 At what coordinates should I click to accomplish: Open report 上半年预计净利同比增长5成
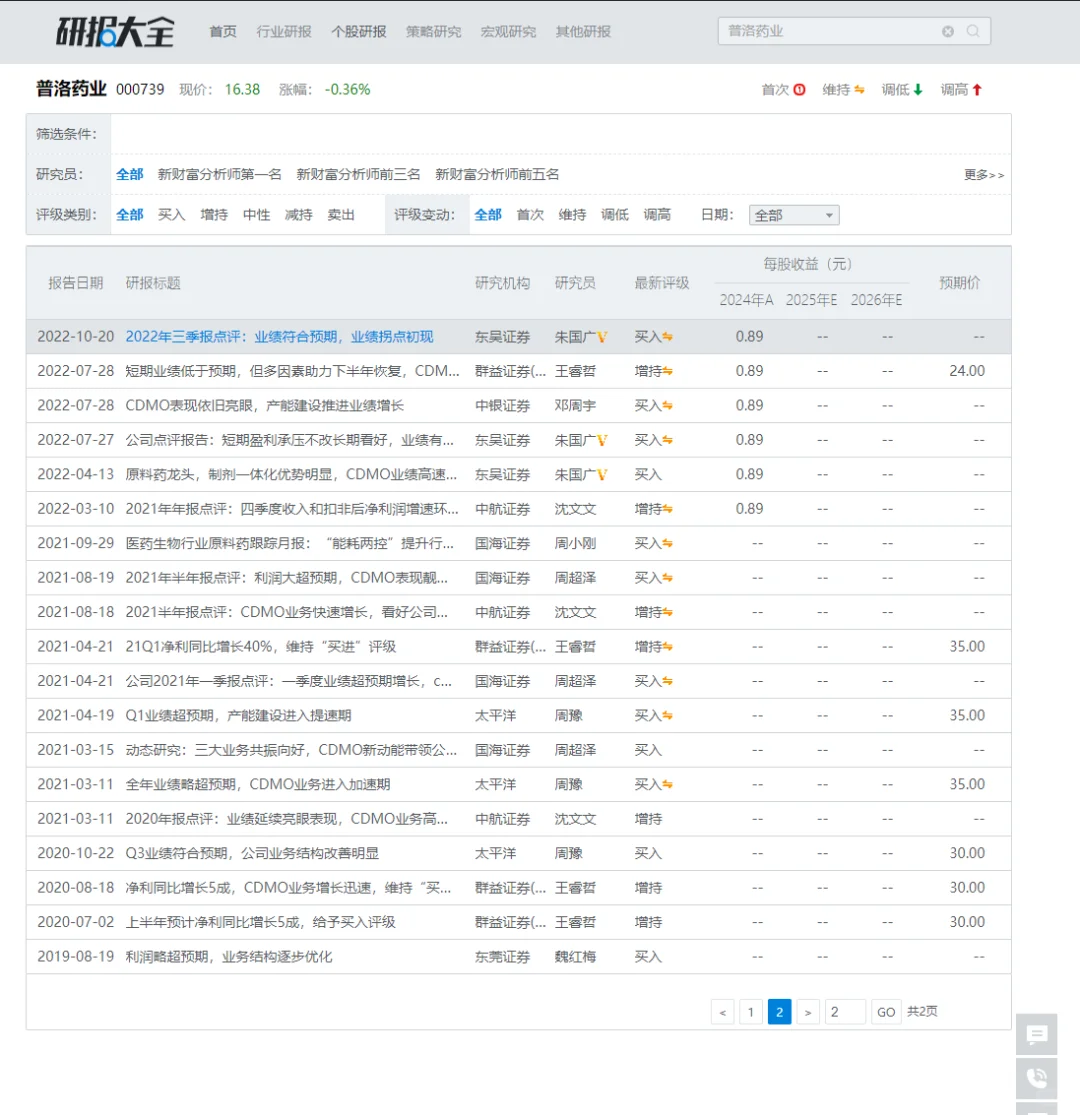pos(260,922)
